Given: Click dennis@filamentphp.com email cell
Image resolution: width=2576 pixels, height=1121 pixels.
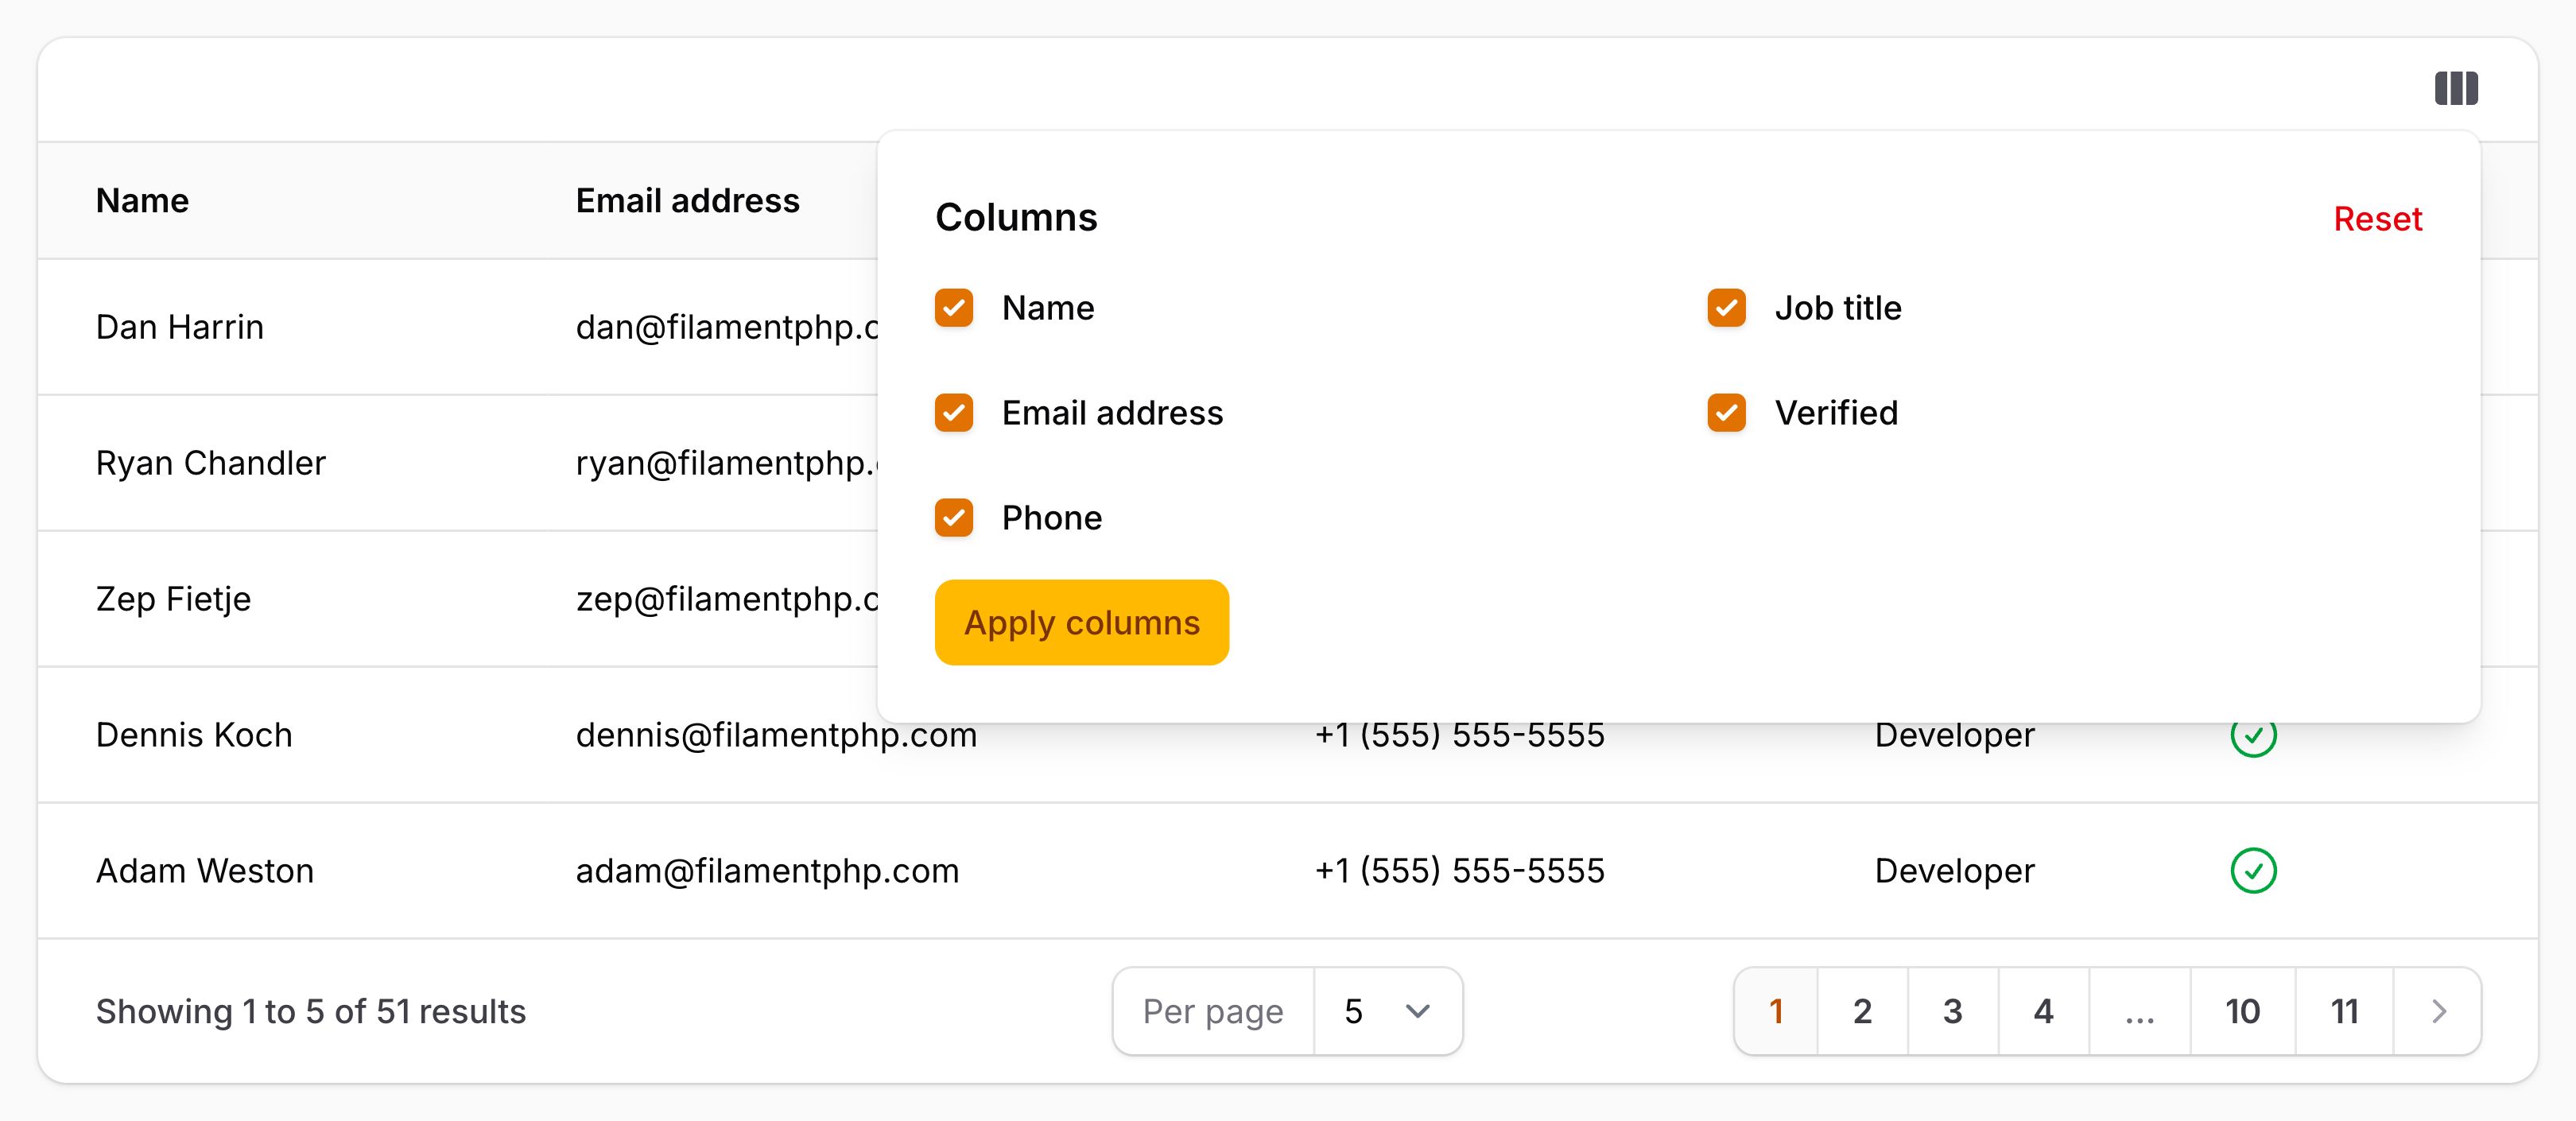Looking at the screenshot, I should pyautogui.click(x=776, y=735).
